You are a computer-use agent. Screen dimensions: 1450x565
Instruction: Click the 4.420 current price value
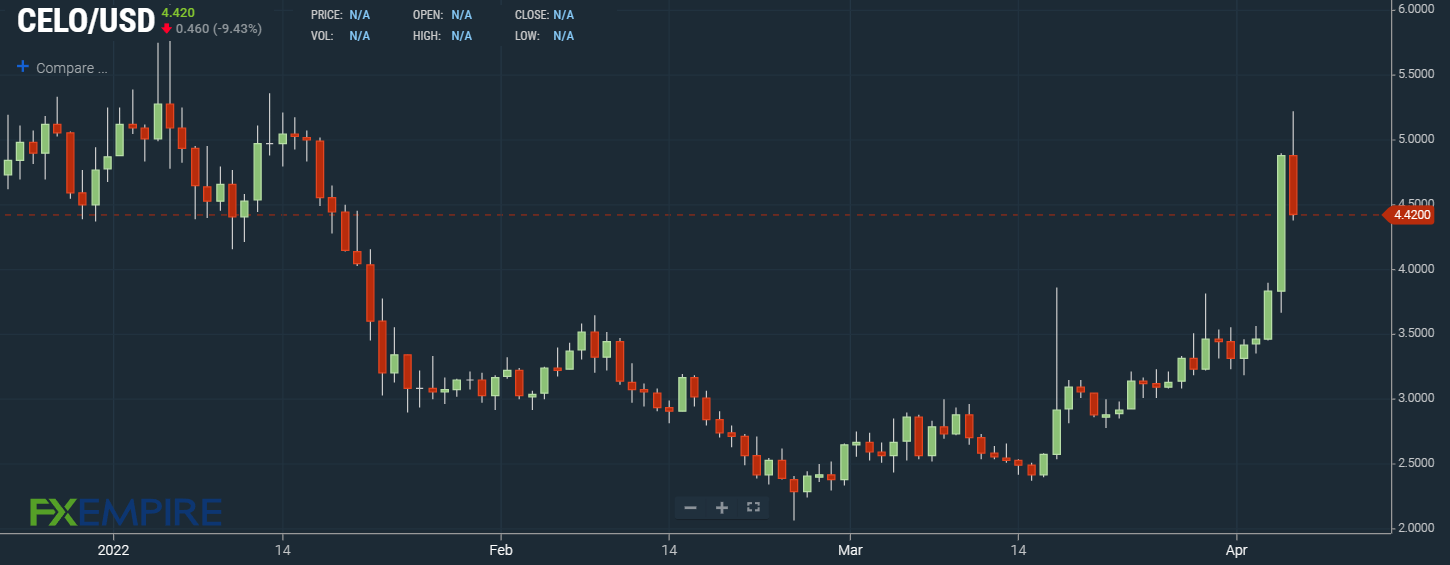[178, 12]
